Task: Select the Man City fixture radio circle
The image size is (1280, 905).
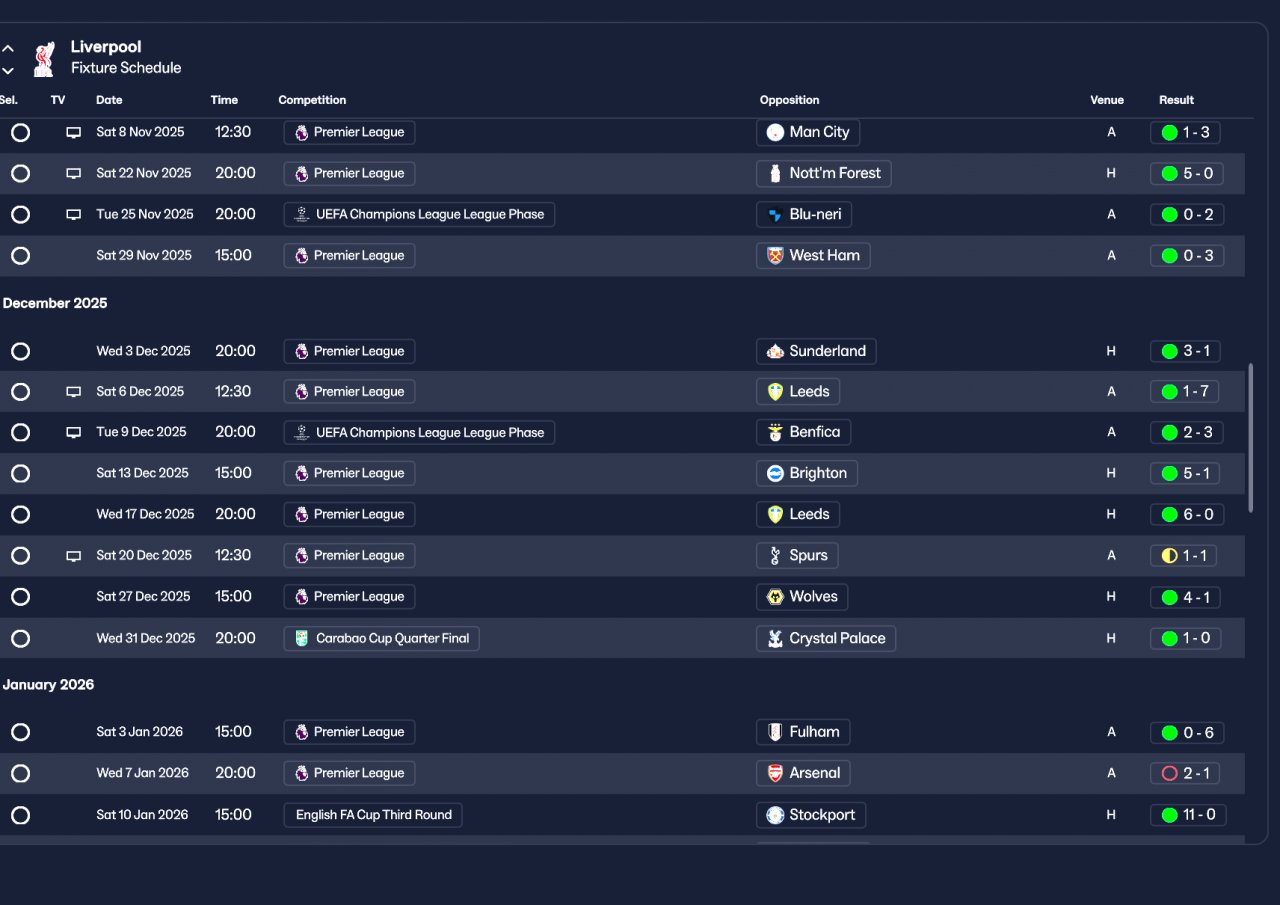Action: coord(20,132)
